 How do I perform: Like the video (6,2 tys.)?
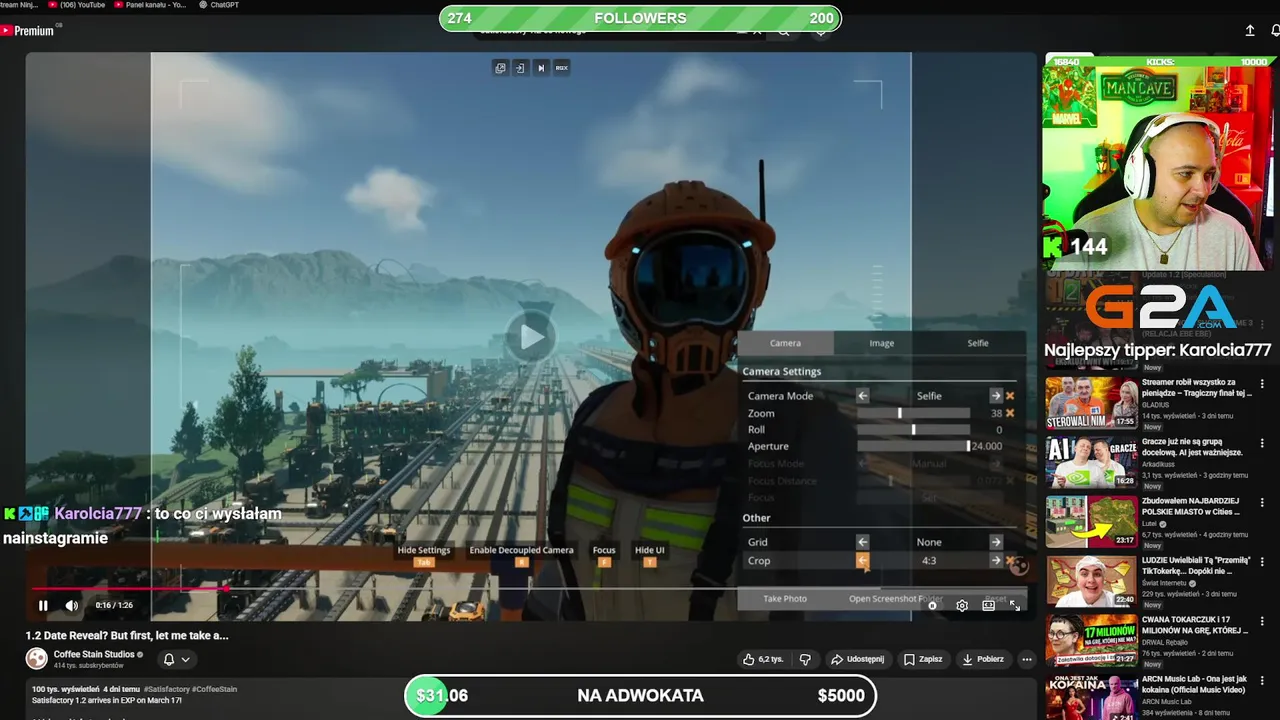click(763, 659)
